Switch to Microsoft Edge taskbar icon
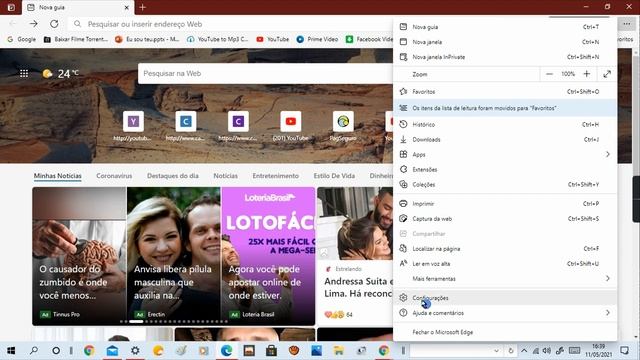The height and width of the screenshot is (360, 640). pyautogui.click(x=227, y=351)
